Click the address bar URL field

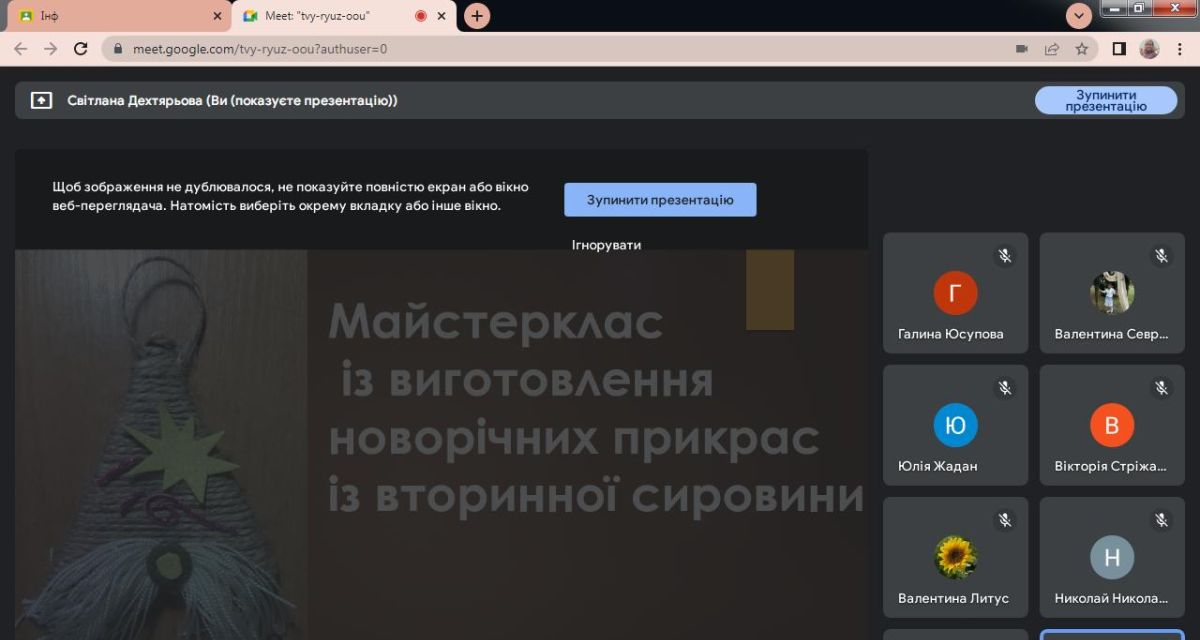click(x=500, y=49)
